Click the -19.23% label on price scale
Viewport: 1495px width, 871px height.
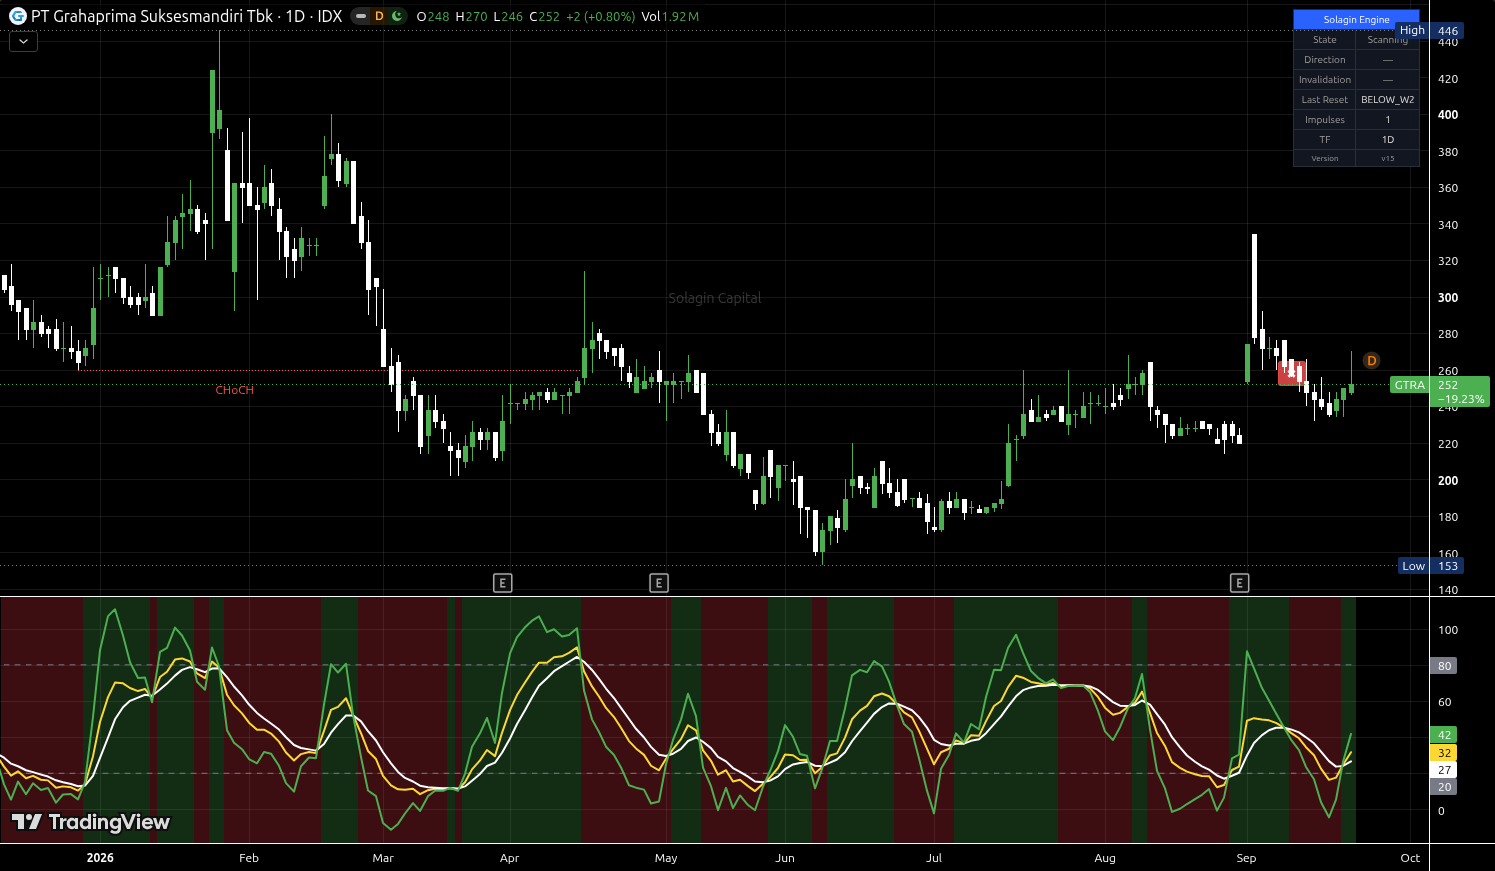pyautogui.click(x=1461, y=399)
